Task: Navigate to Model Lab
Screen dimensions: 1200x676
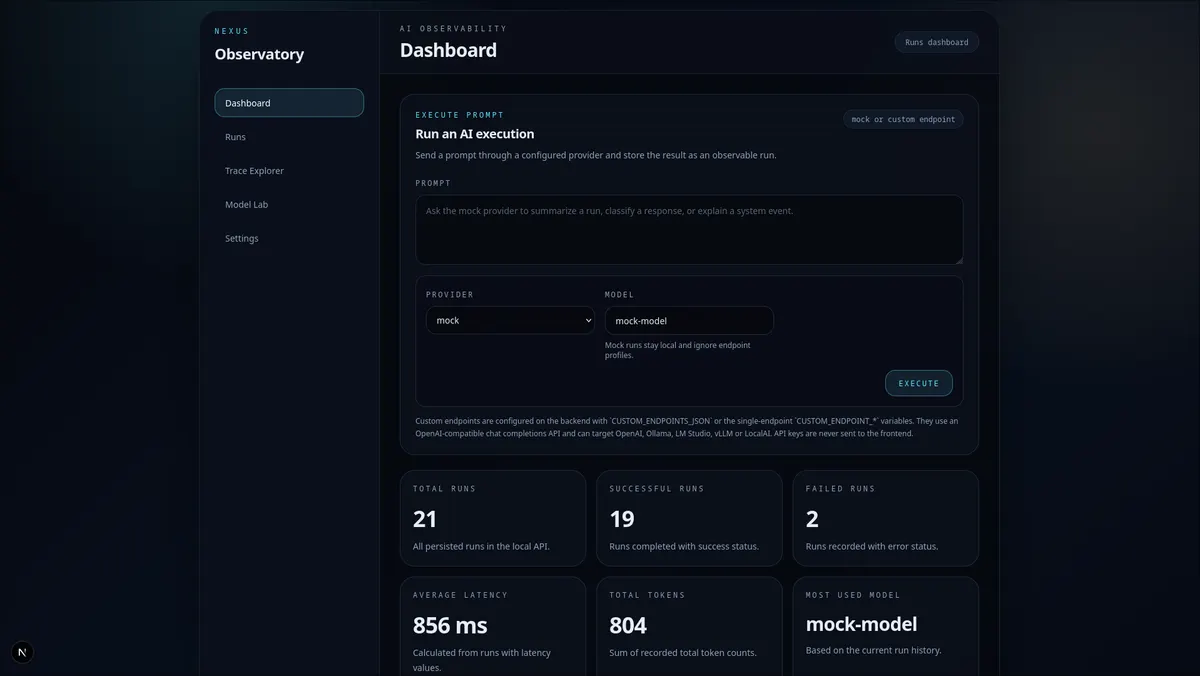Action: point(289,205)
